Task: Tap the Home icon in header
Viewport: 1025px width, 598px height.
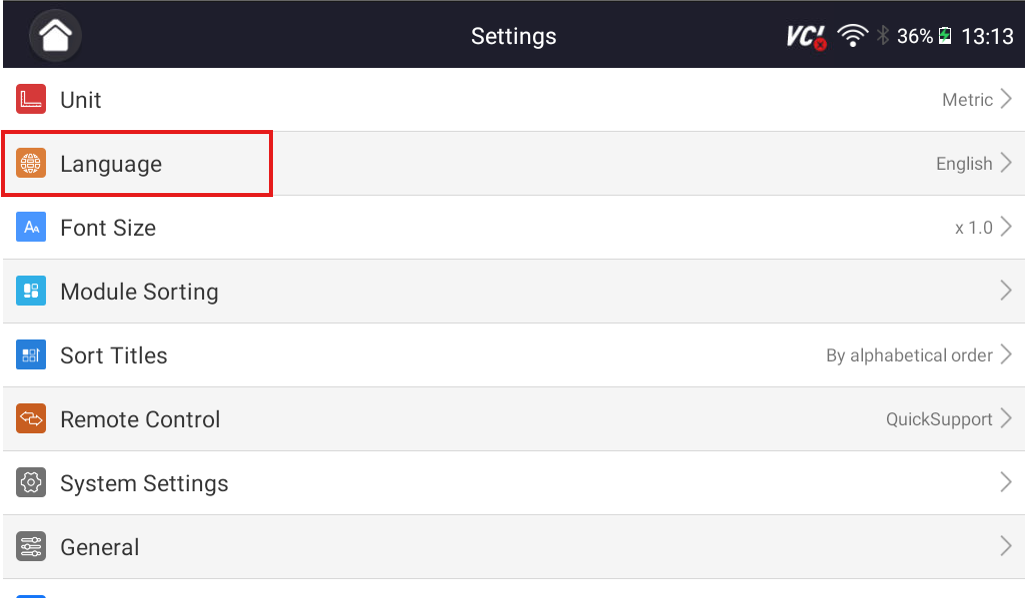Action: [x=56, y=35]
